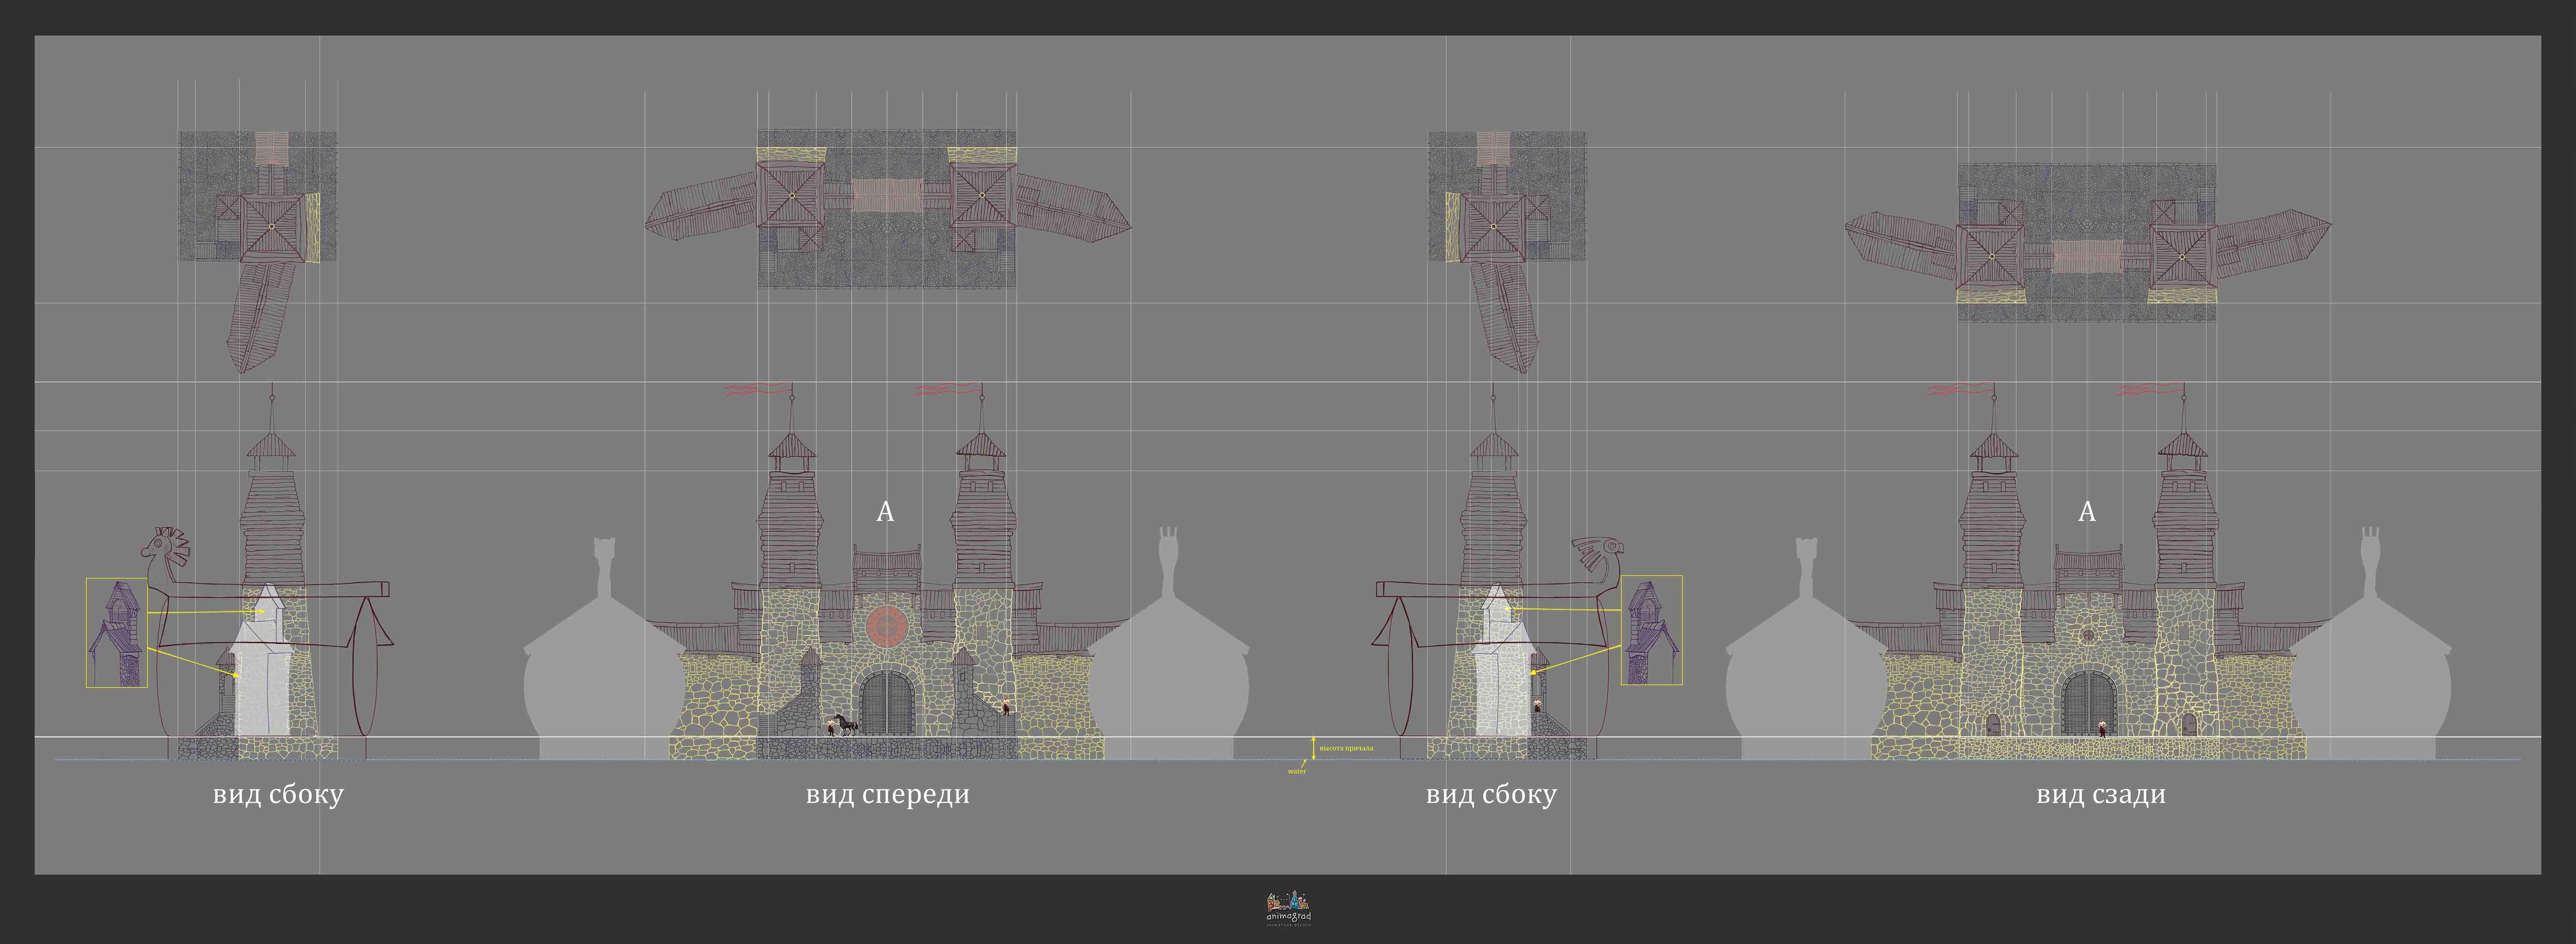The image size is (2576, 944).
Task: Click the red sun emblem above the gate
Action: click(x=887, y=626)
